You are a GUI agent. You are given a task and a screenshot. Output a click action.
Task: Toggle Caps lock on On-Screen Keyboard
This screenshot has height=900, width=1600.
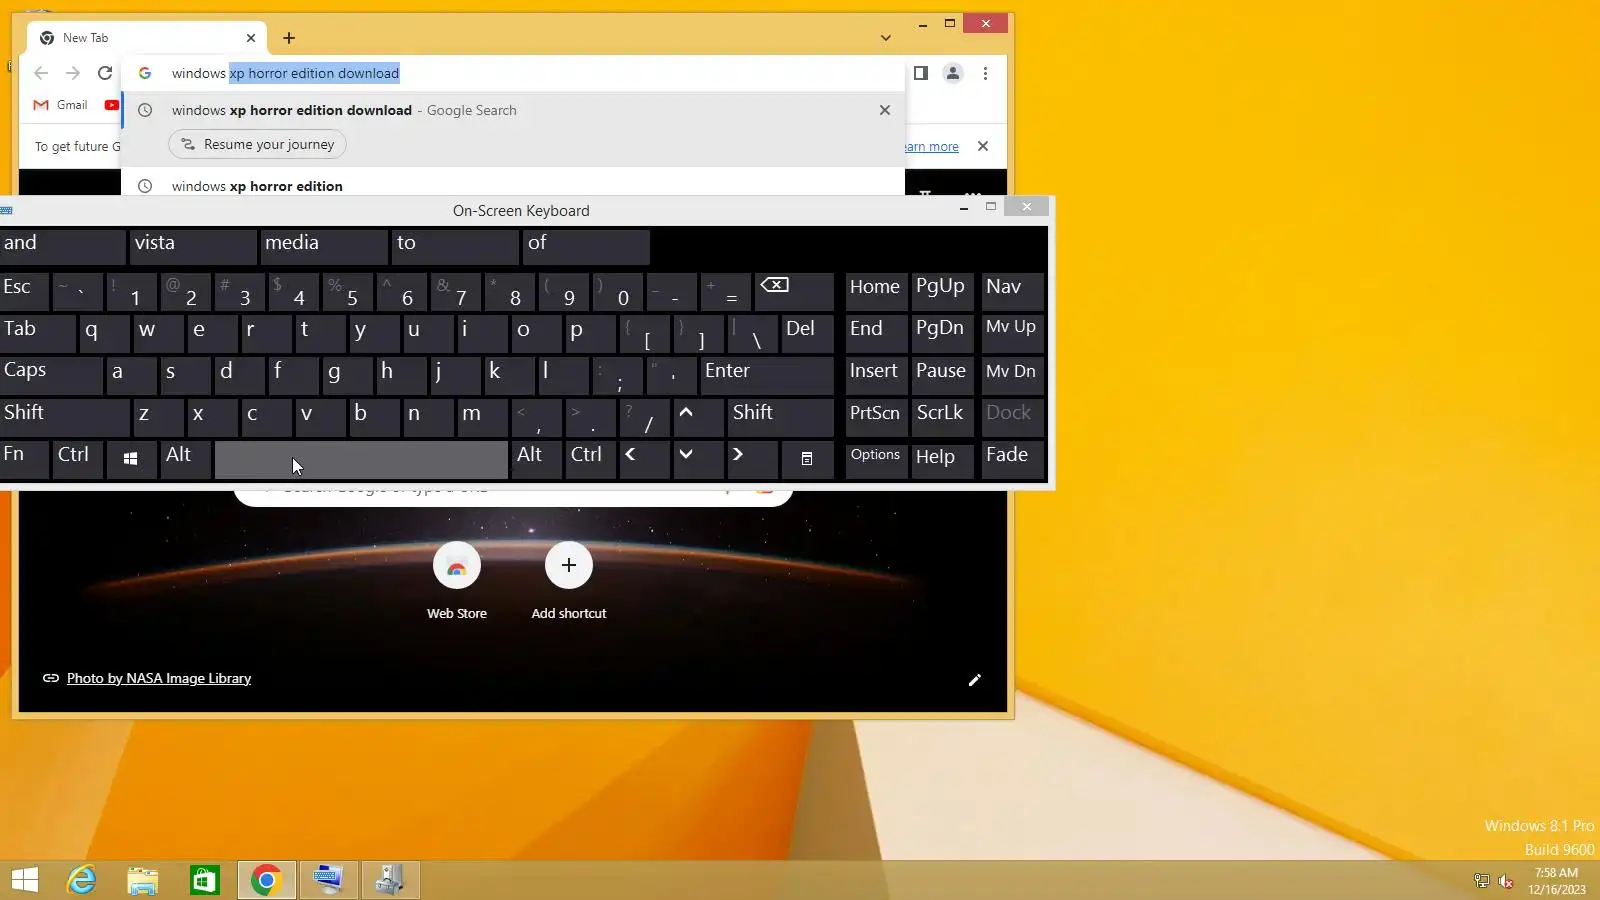[51, 374]
